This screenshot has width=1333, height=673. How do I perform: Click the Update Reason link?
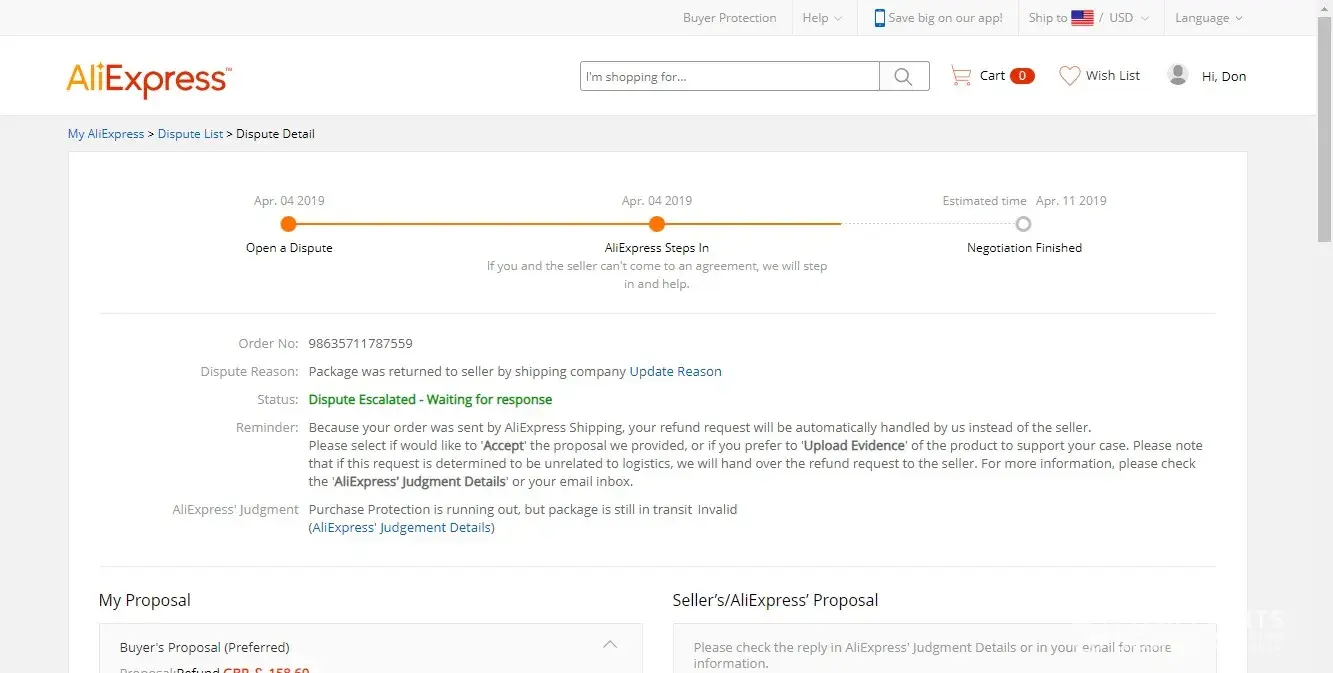tap(675, 371)
